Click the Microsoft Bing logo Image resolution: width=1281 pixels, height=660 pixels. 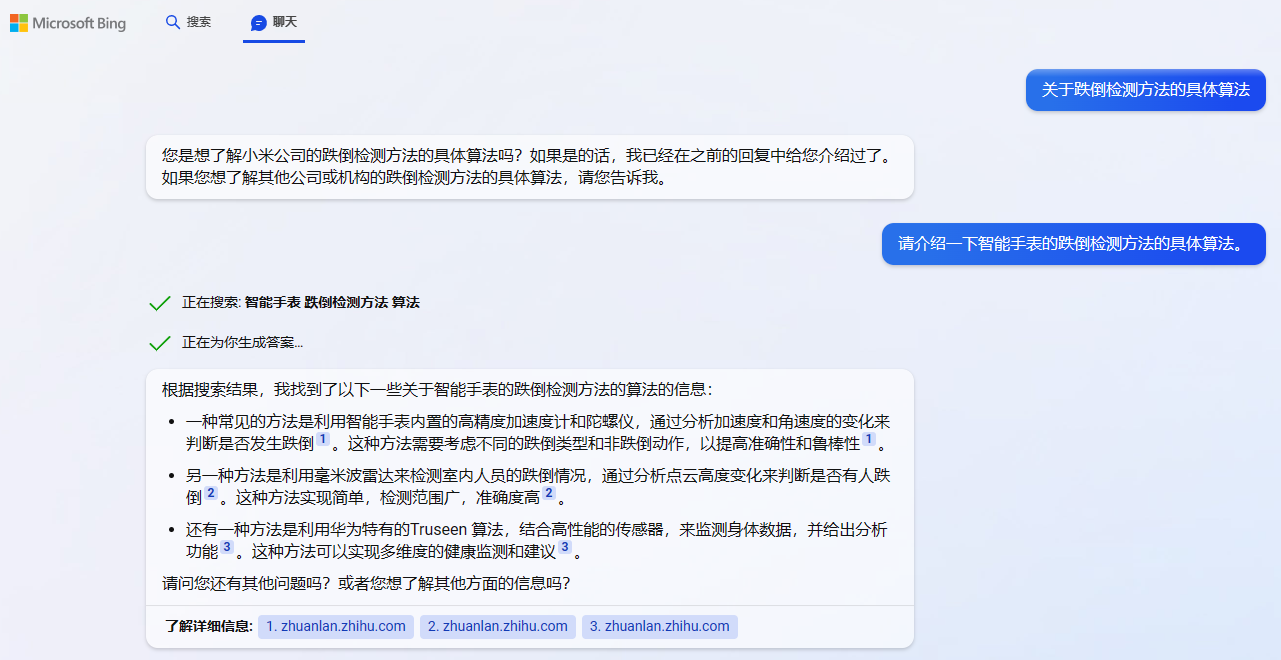pyautogui.click(x=68, y=22)
